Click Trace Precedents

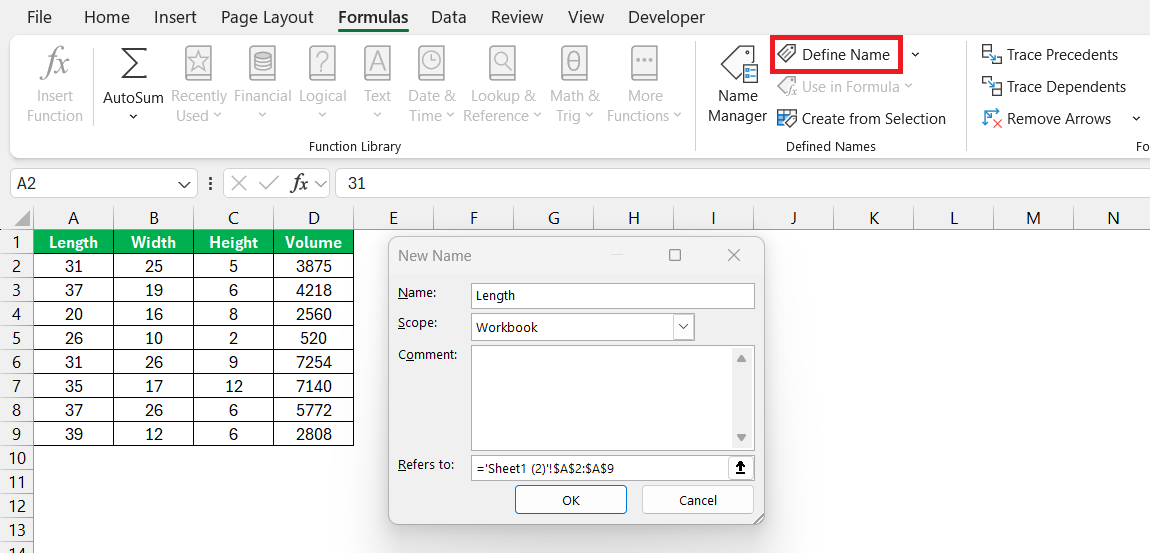(1050, 55)
